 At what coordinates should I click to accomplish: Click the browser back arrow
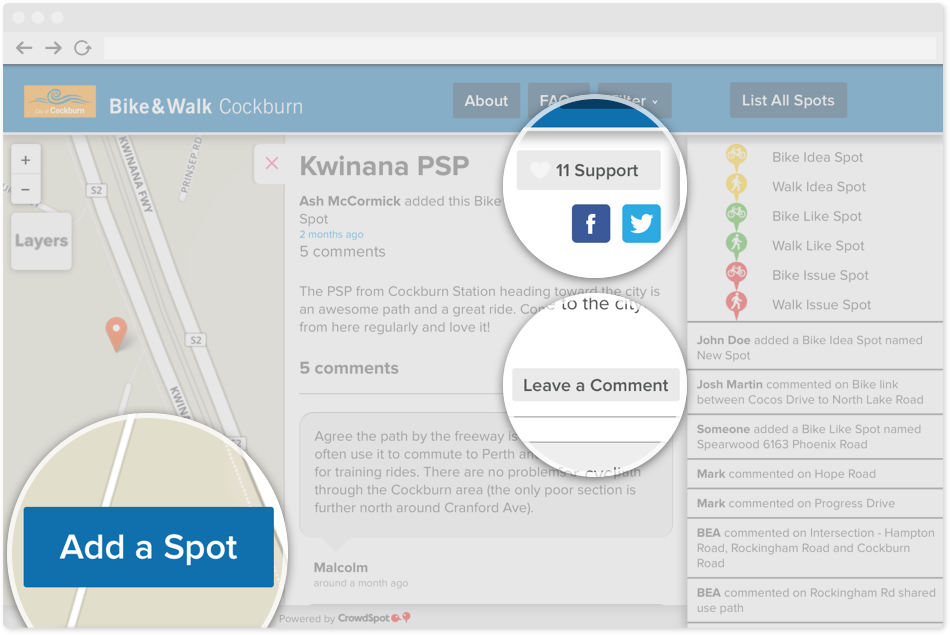point(24,48)
